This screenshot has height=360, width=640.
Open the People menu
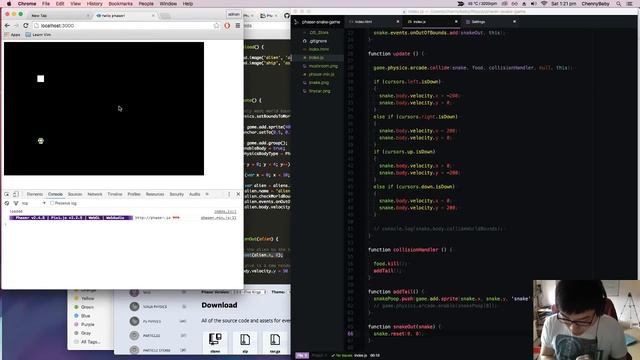[146, 4]
